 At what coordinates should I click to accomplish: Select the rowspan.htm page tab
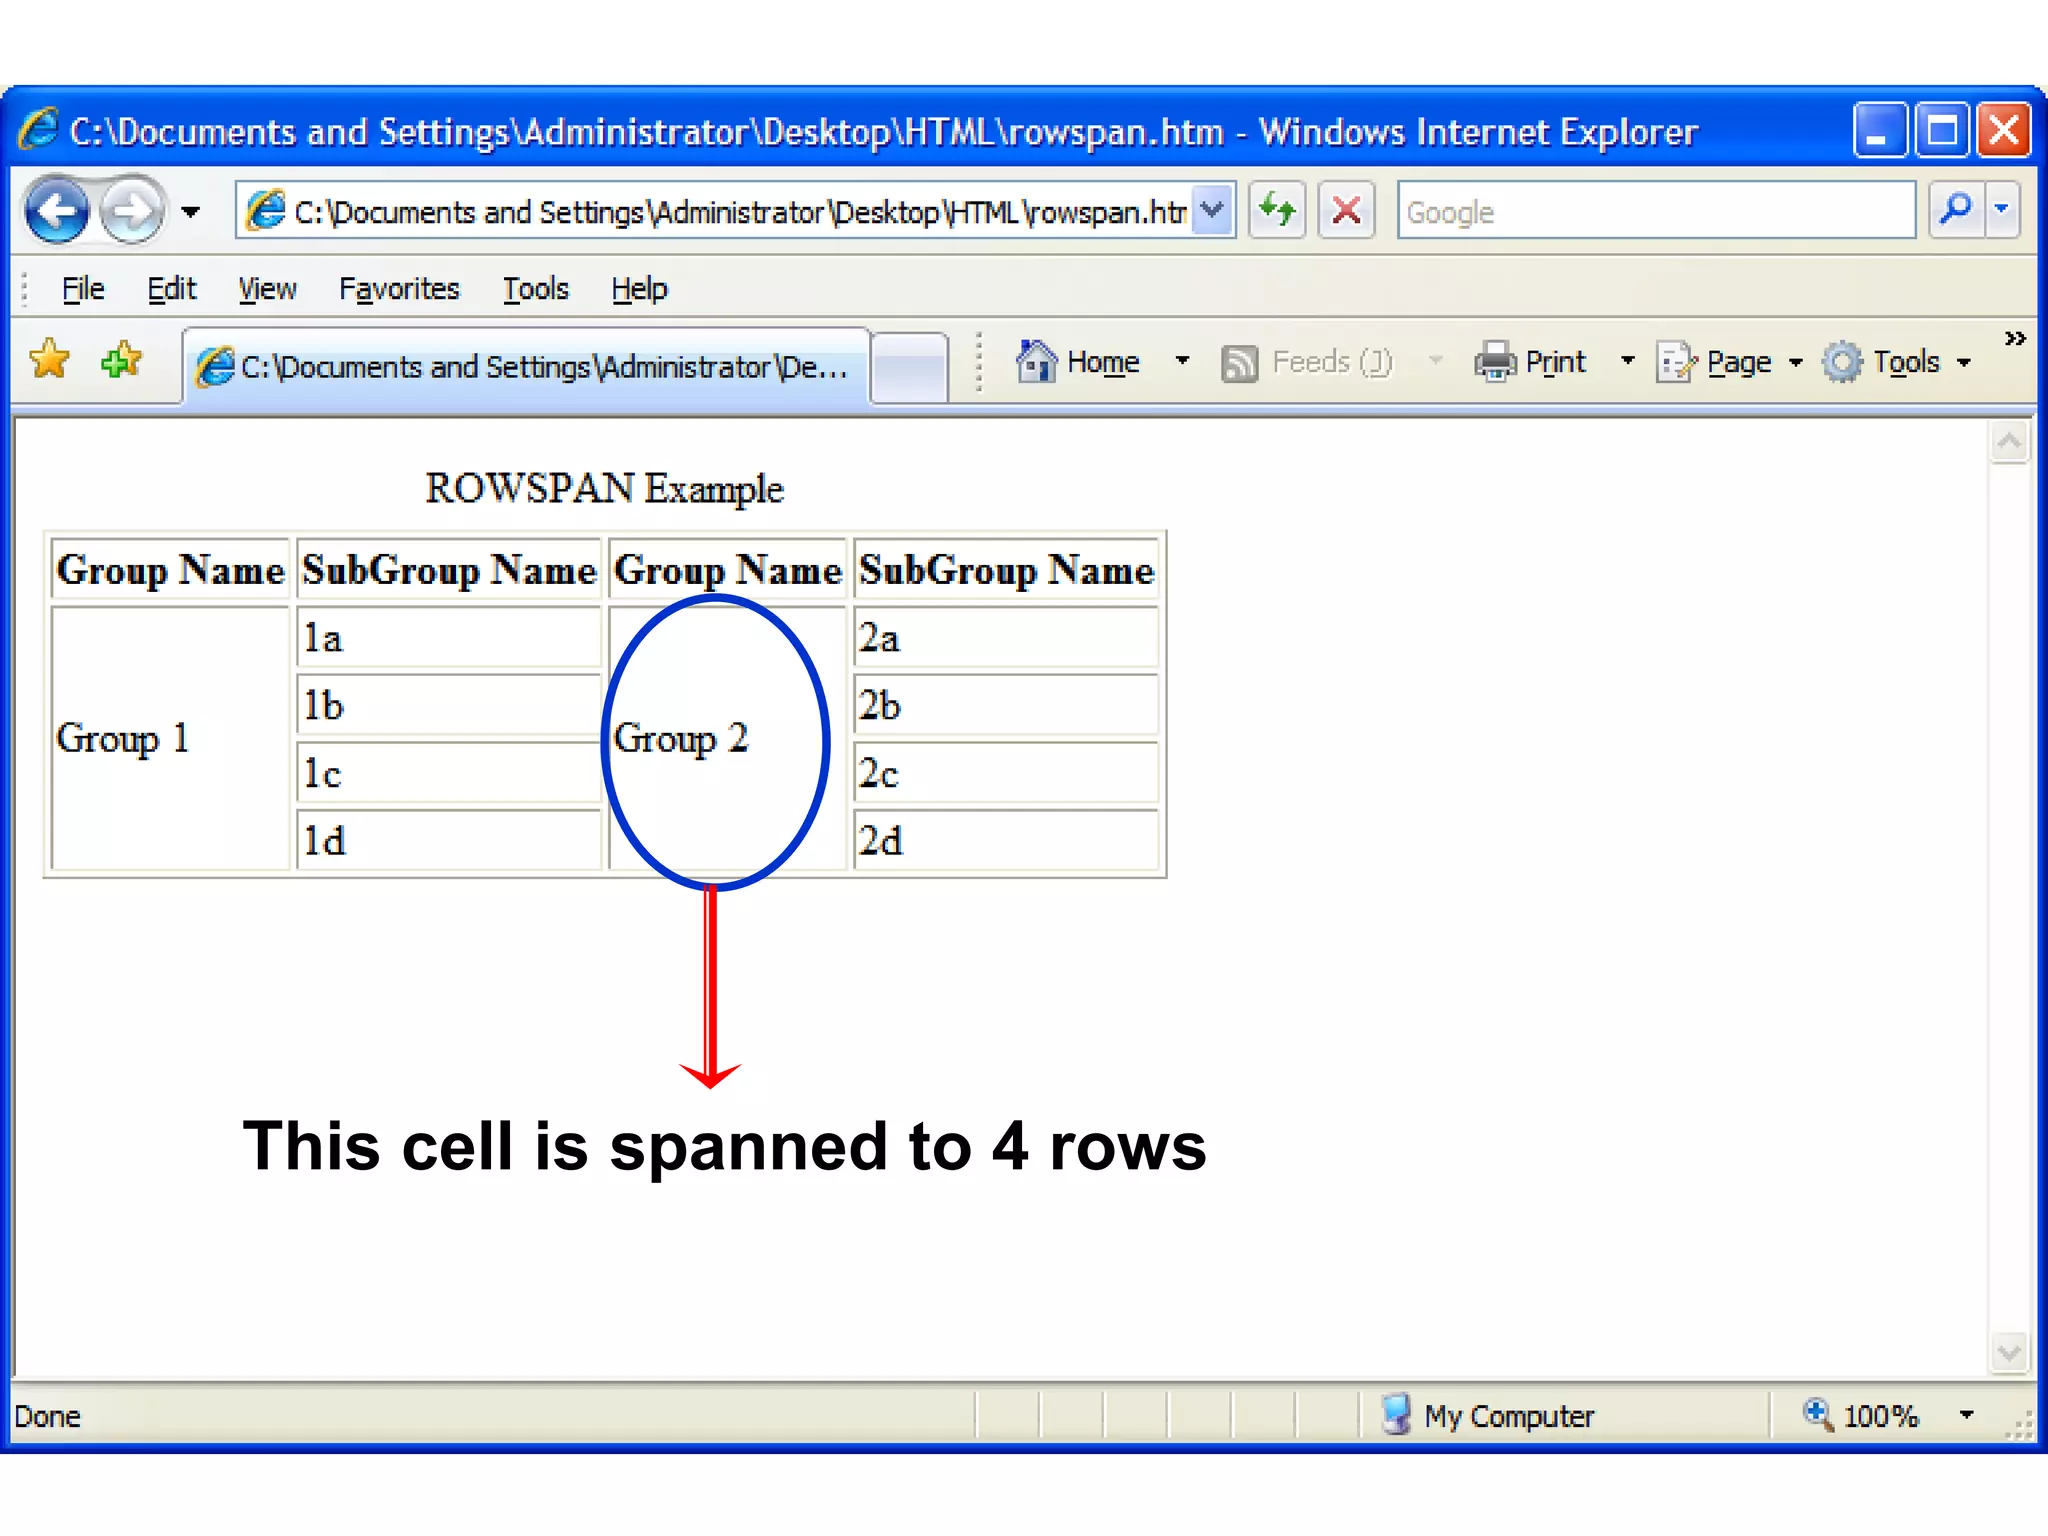pyautogui.click(x=525, y=366)
